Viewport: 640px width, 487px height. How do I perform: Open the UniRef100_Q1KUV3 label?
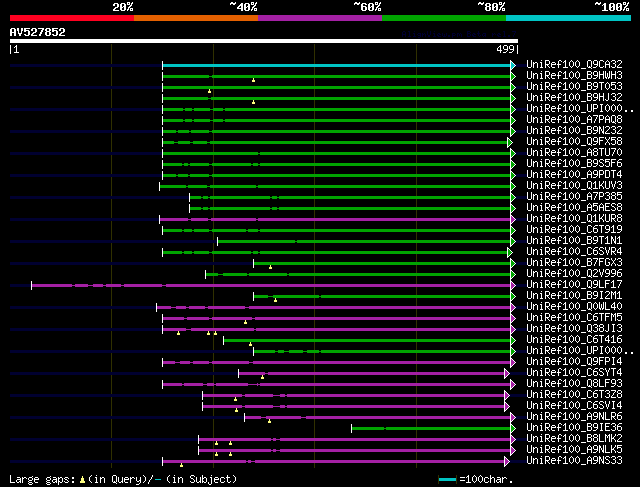coord(574,186)
